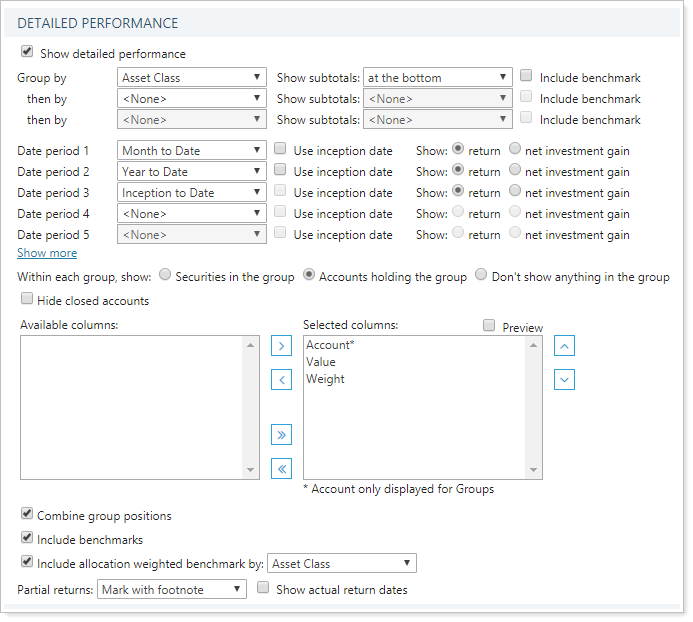This screenshot has width=693, height=622.
Task: Uncheck Show detailed performance checkbox
Action: [27, 52]
